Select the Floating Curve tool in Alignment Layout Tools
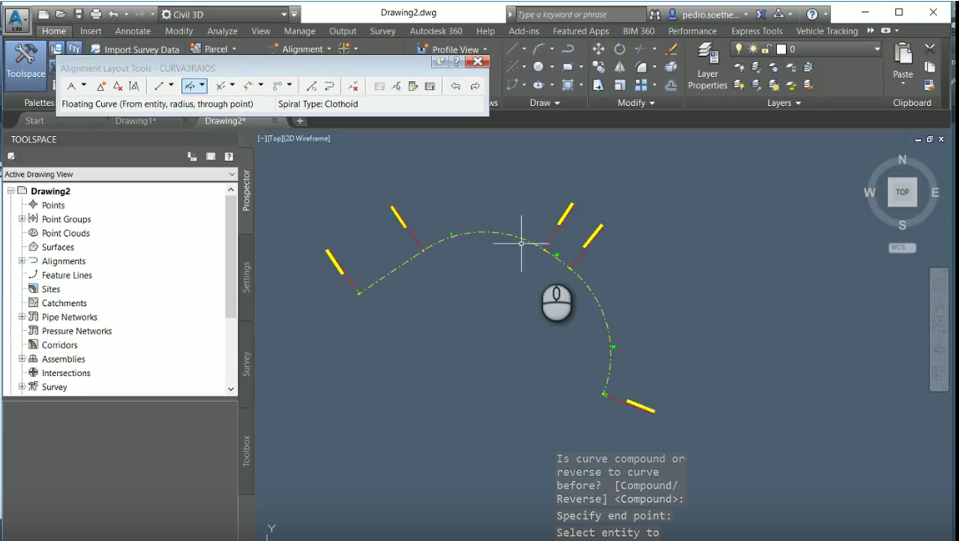This screenshot has width=959, height=541. (x=190, y=87)
